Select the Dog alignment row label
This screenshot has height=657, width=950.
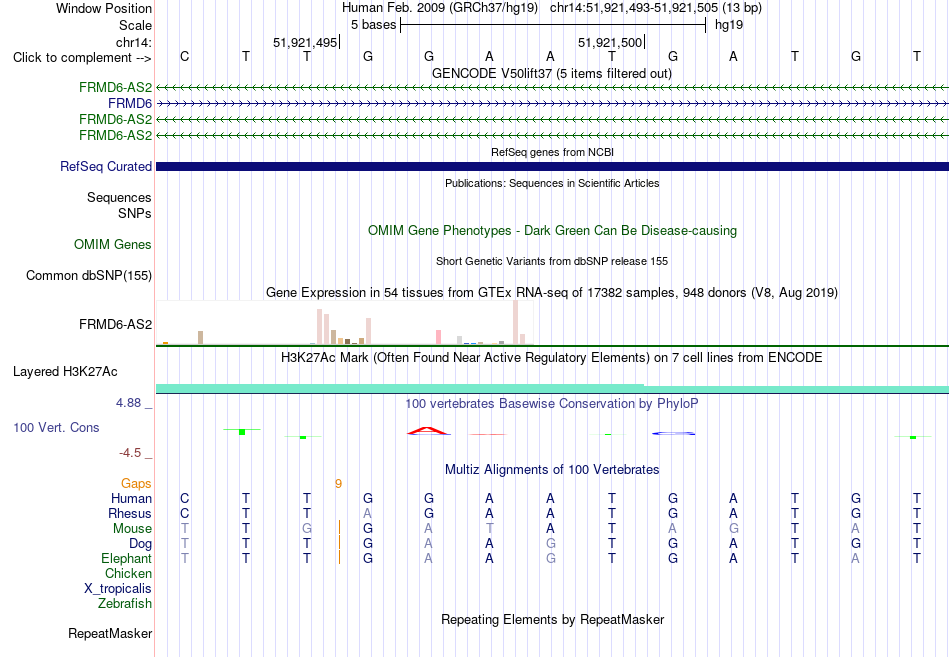coord(140,544)
